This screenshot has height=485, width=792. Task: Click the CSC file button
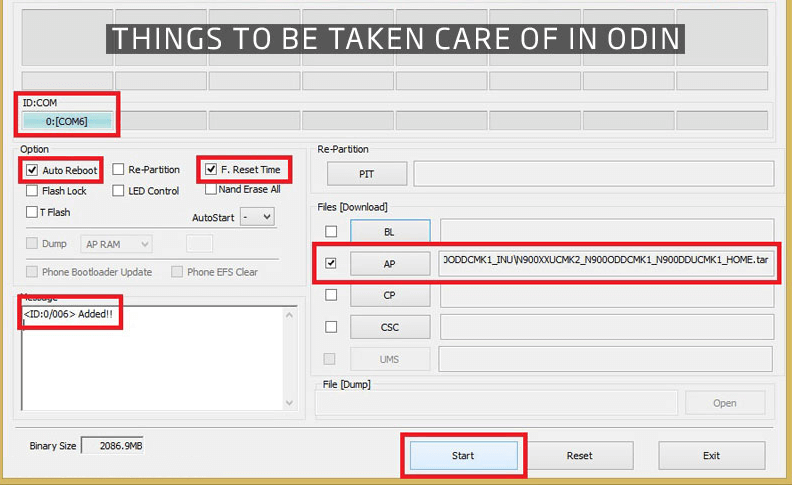point(390,327)
